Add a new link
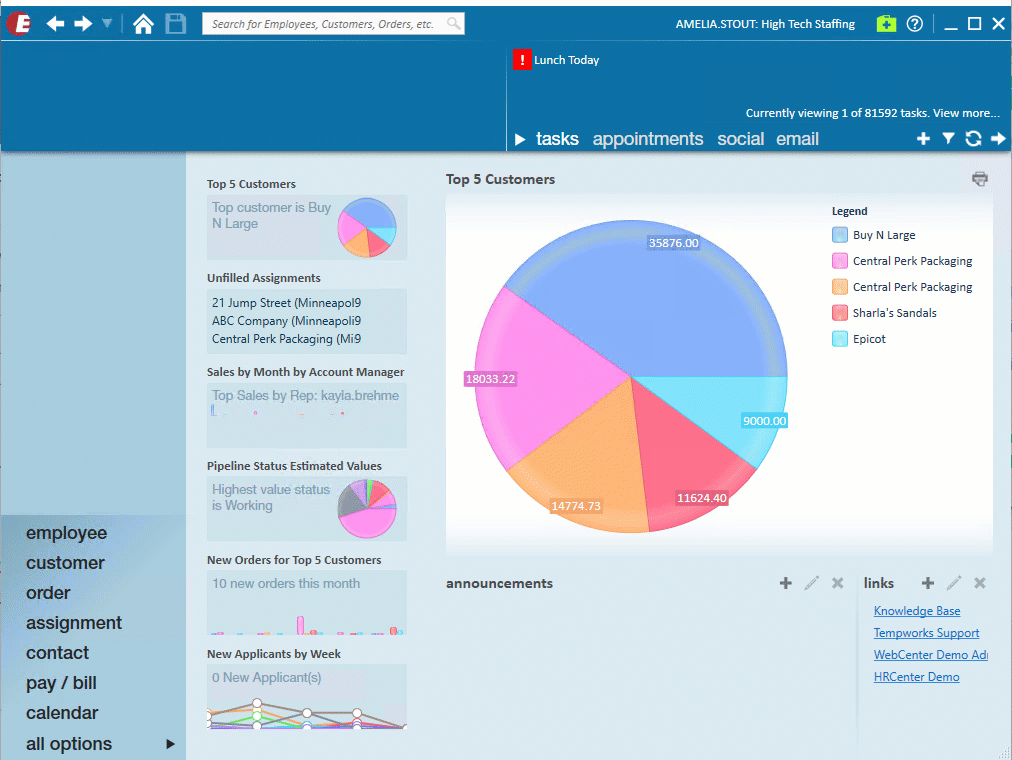Screen dimensions: 1012x760 pyautogui.click(x=927, y=583)
